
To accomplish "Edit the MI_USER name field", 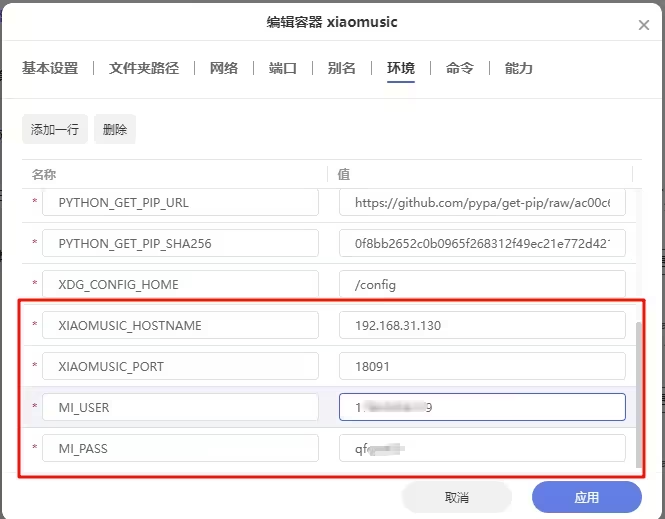I will (180, 407).
